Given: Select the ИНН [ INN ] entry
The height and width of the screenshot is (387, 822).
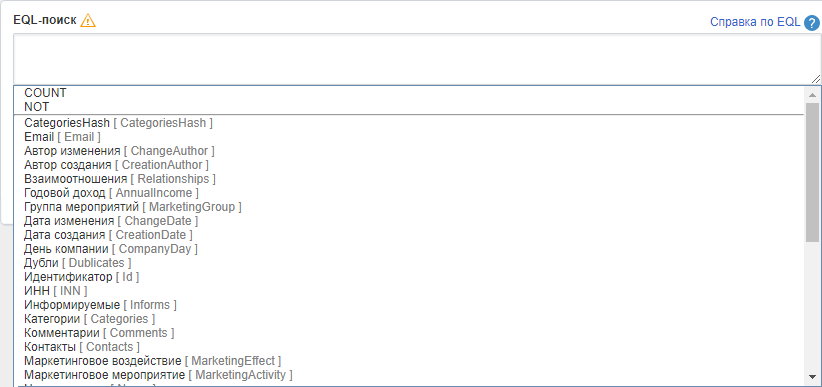Looking at the screenshot, I should 409,291.
